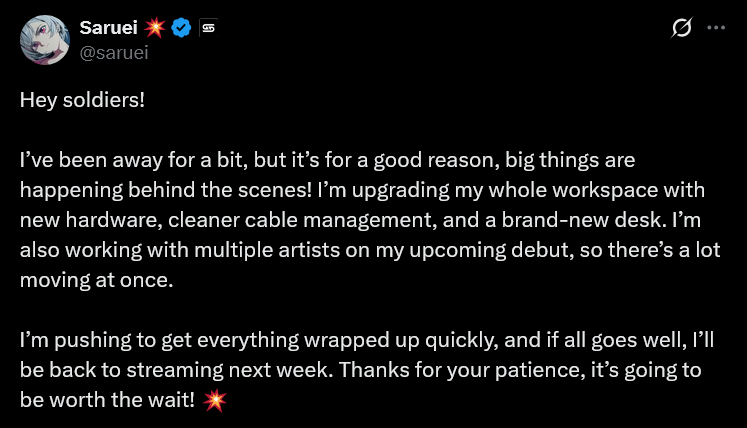The height and width of the screenshot is (428, 747).
Task: Click the line starting "also working with multiple"
Action: tap(370, 250)
